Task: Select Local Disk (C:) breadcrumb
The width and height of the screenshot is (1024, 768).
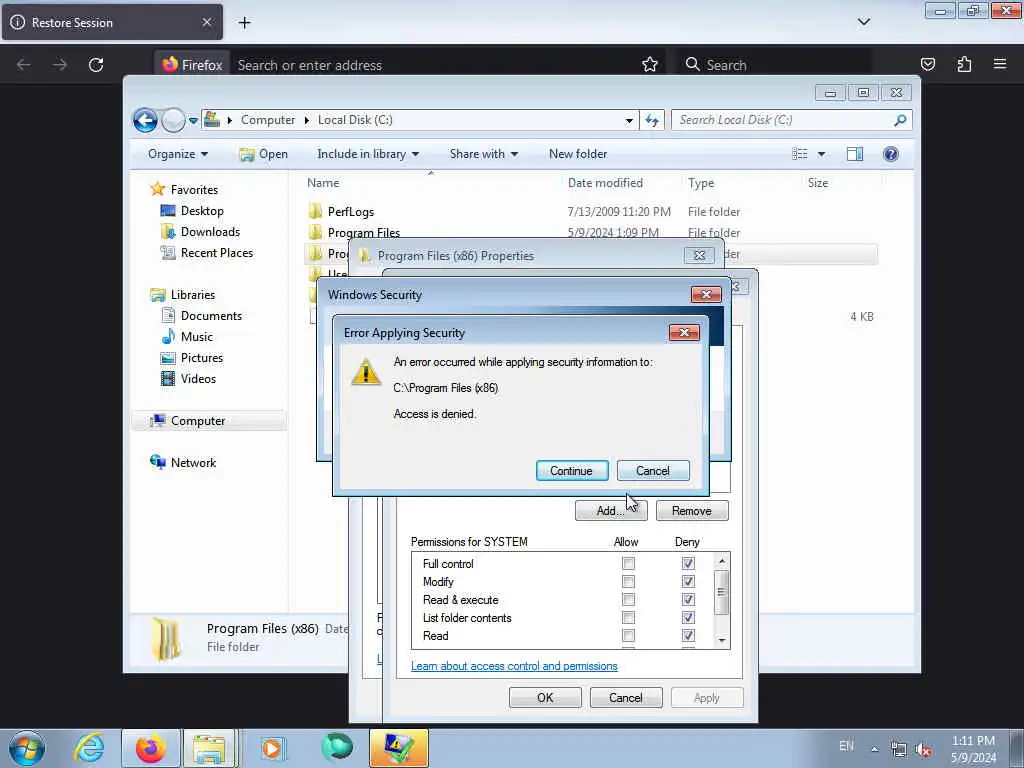Action: point(355,120)
